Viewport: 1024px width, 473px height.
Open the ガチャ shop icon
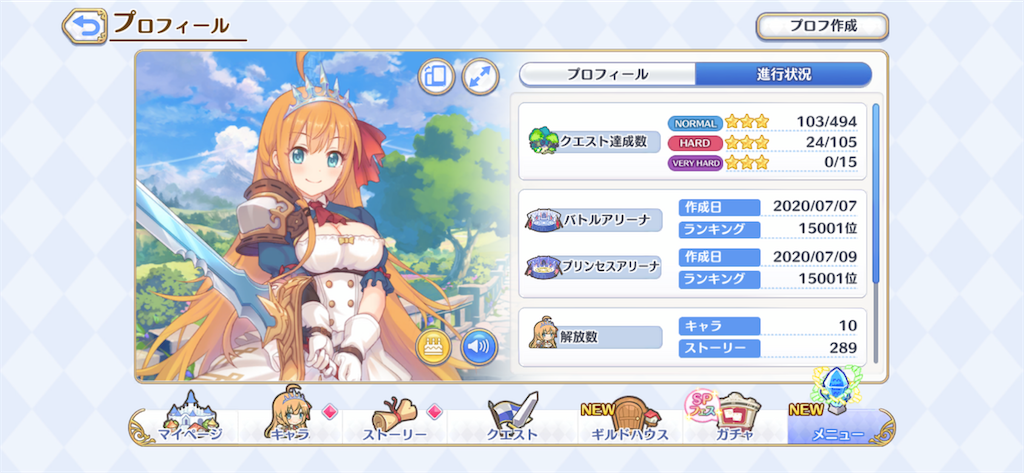click(x=729, y=417)
